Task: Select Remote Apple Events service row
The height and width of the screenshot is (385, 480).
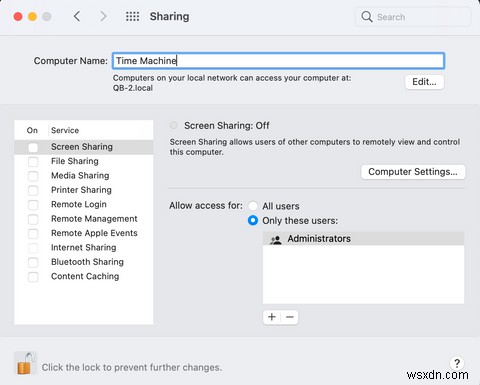Action: coord(84,233)
